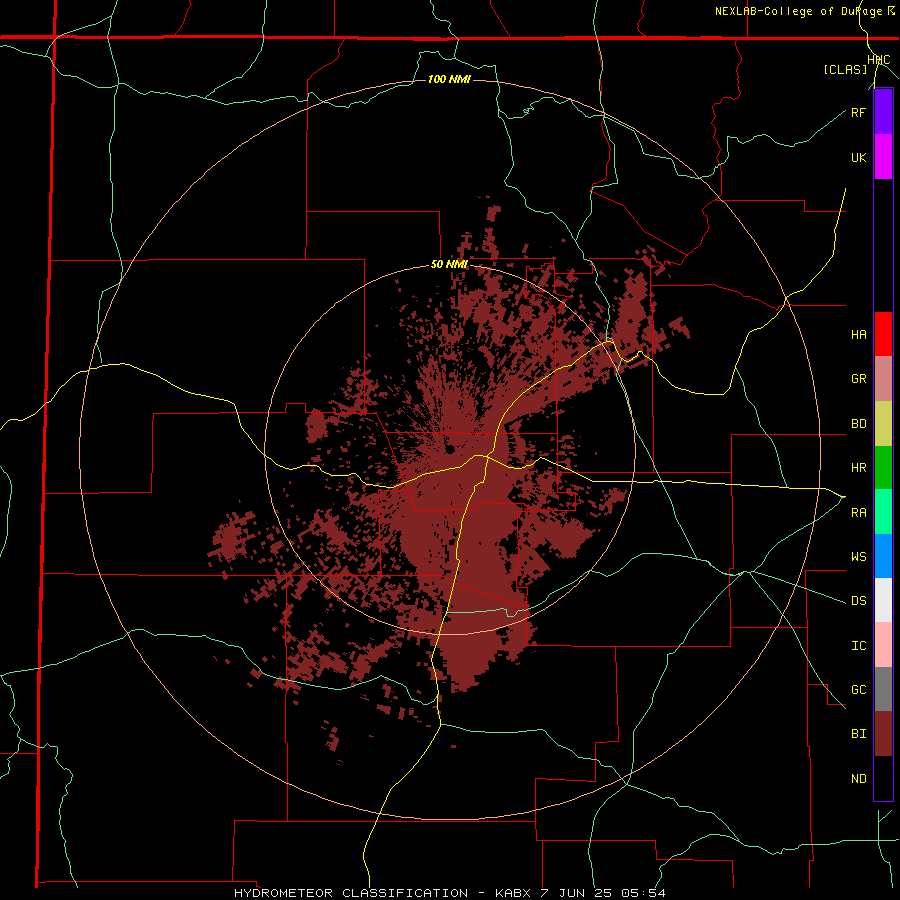This screenshot has height=900, width=900.
Task: Select the green HR color swatch
Action: coord(883,468)
